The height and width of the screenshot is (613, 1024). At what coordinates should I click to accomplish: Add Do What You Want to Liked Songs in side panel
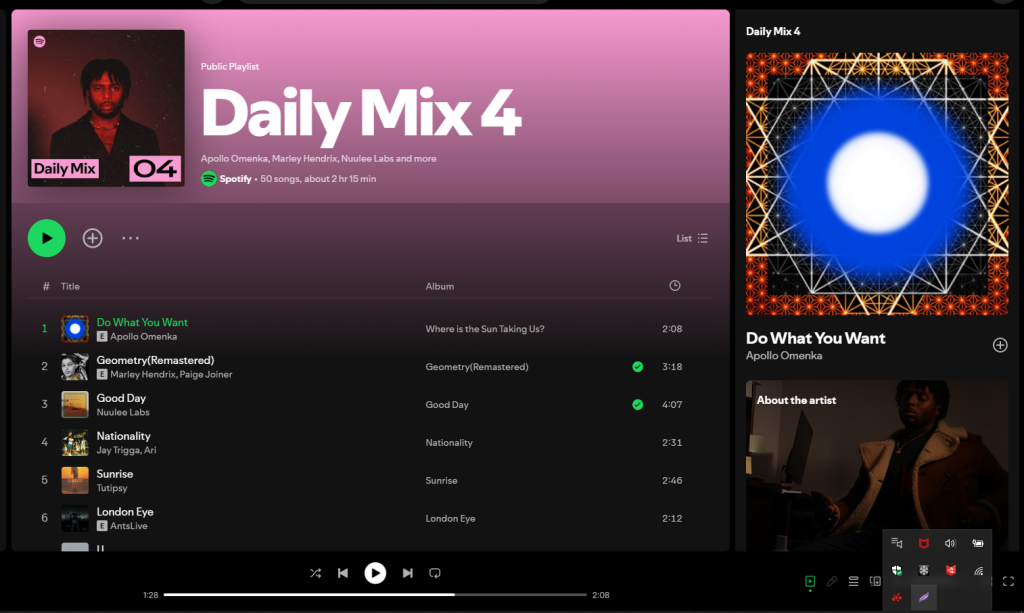coord(1000,345)
